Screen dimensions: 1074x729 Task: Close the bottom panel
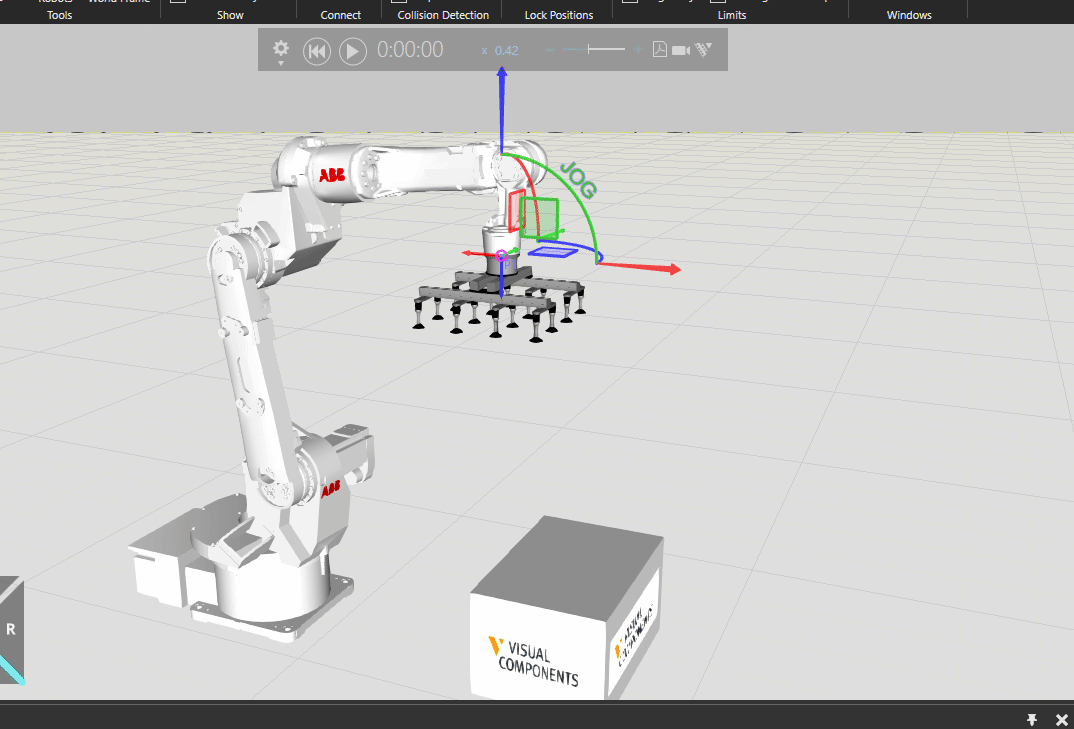click(1061, 719)
